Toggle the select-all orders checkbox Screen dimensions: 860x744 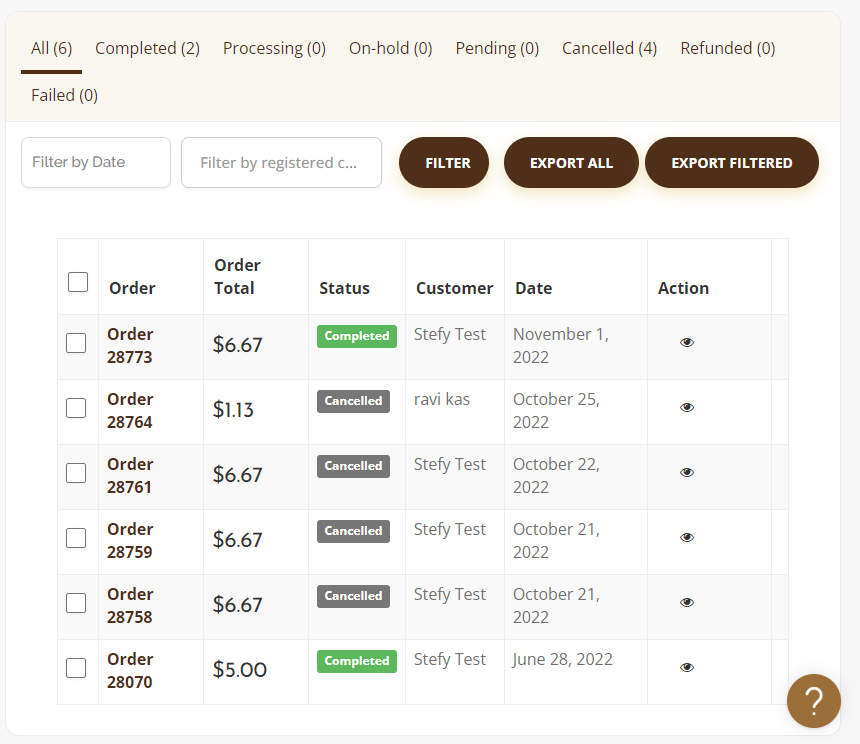(x=78, y=282)
